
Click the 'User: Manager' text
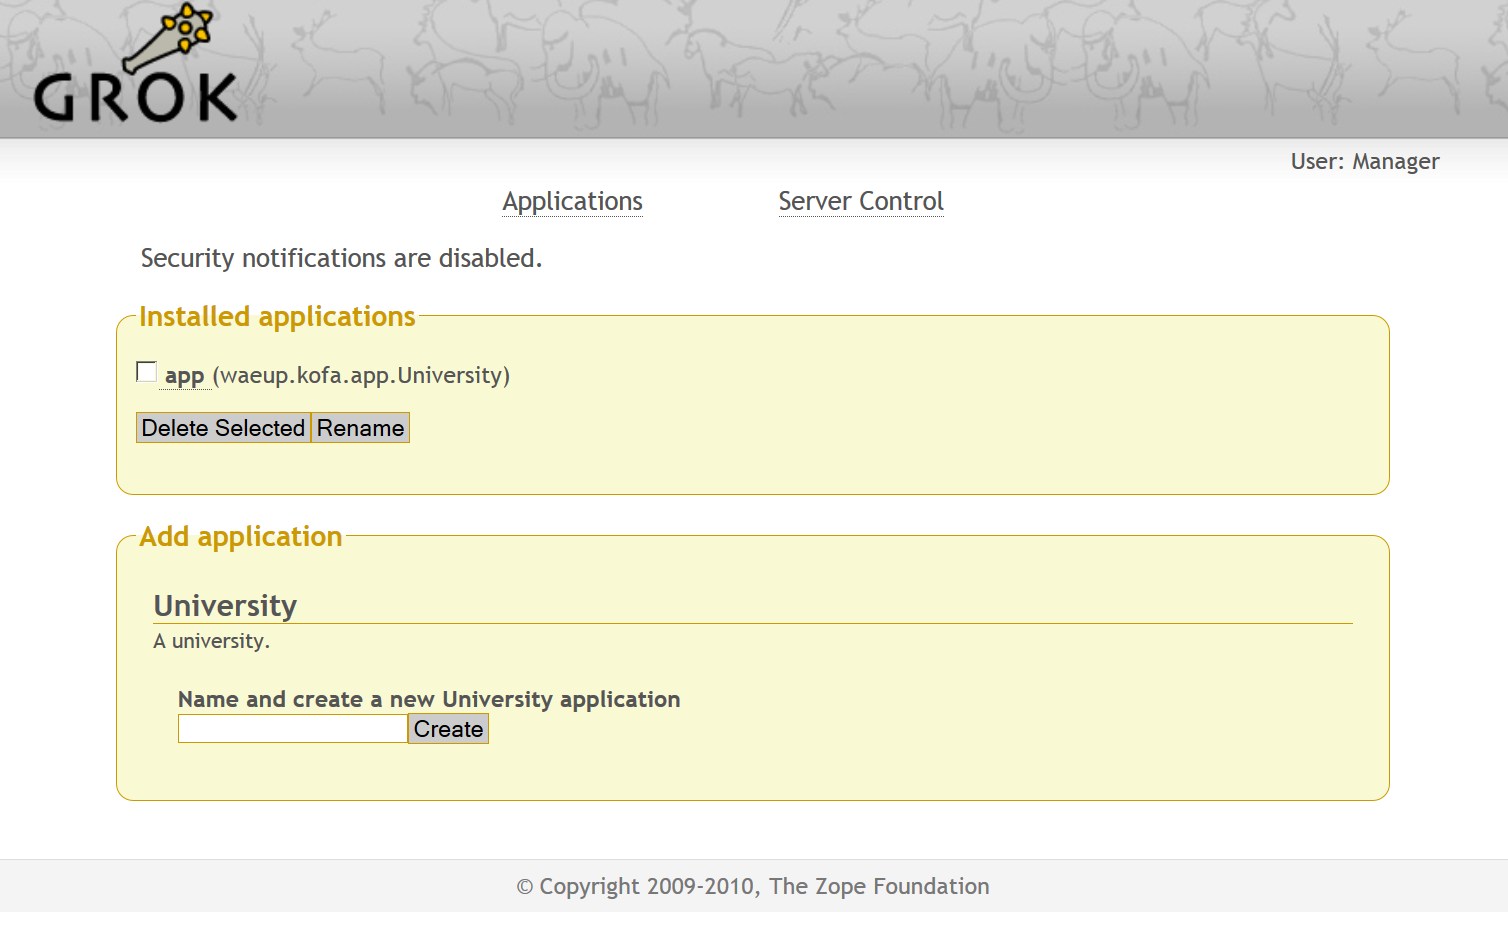coord(1364,162)
